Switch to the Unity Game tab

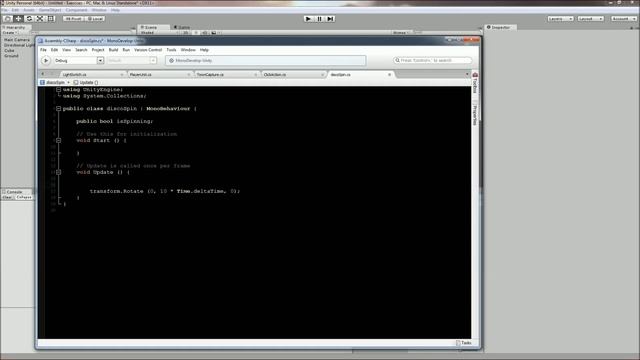[x=182, y=27]
